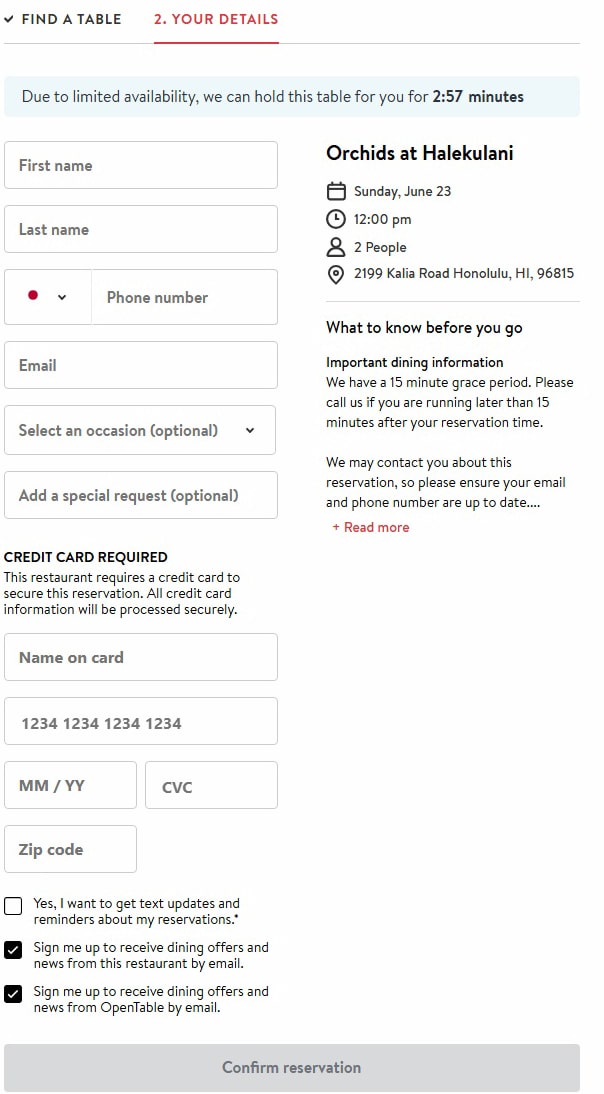Click the person icon beside 2 People
The image size is (604, 1094).
pos(336,247)
